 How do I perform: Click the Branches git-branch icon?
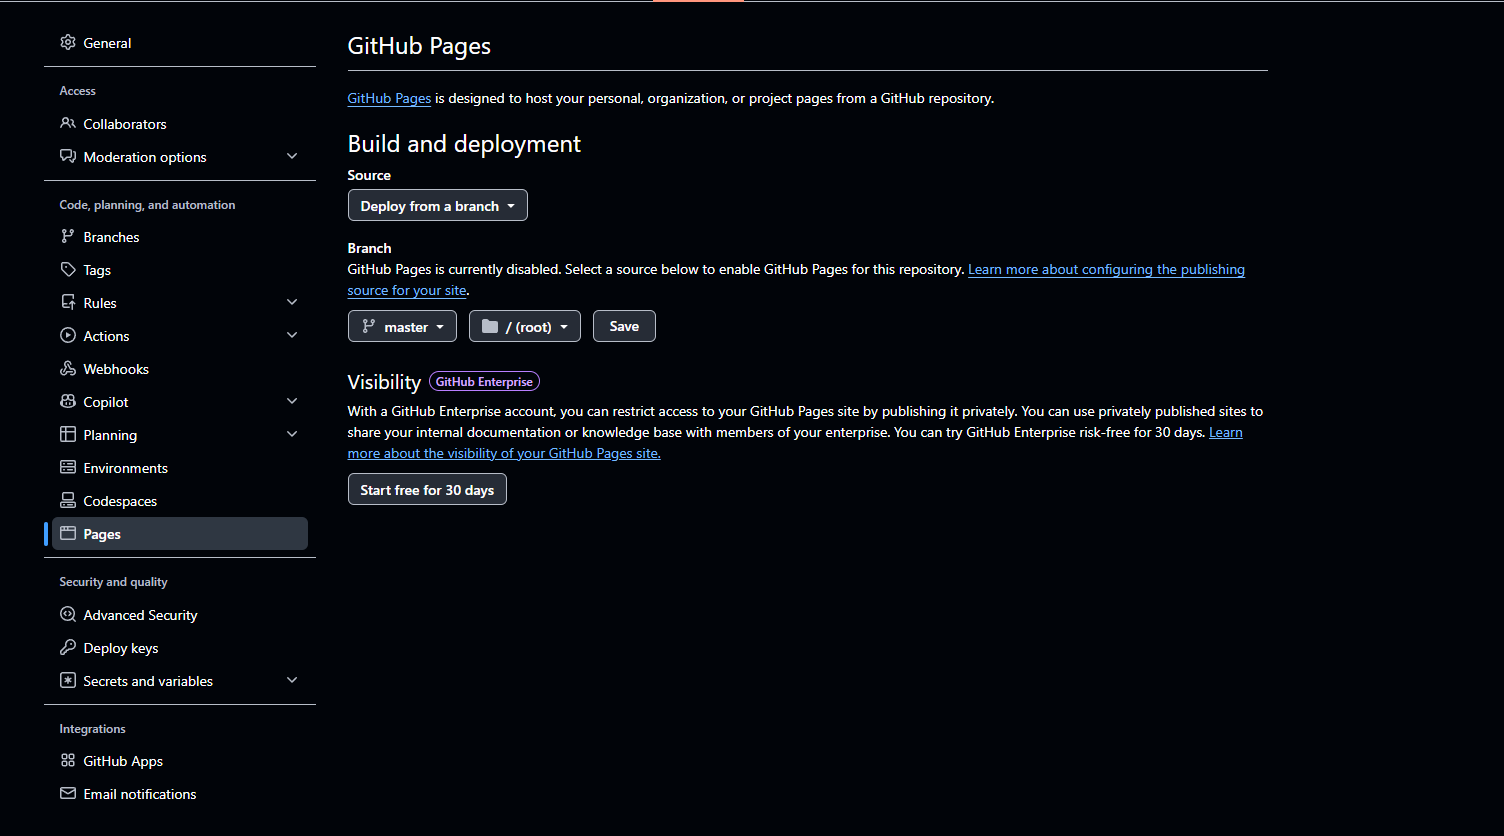click(68, 237)
